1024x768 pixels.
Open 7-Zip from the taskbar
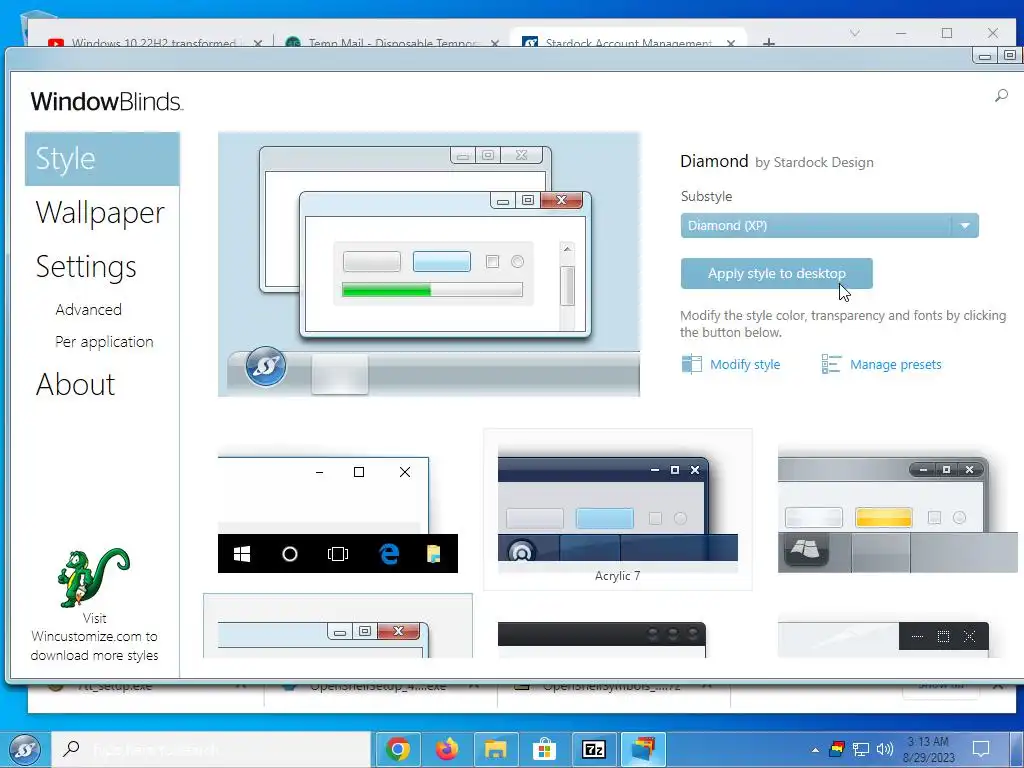coord(593,750)
